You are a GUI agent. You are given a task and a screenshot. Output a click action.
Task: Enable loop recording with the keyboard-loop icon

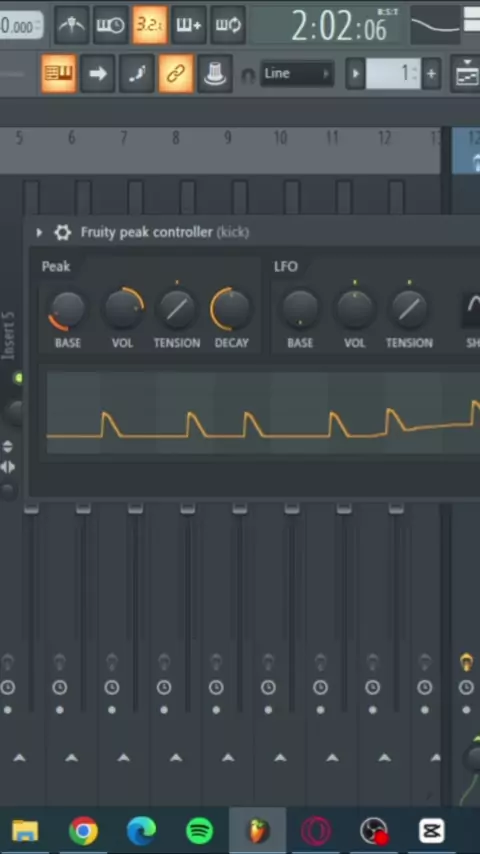click(228, 25)
